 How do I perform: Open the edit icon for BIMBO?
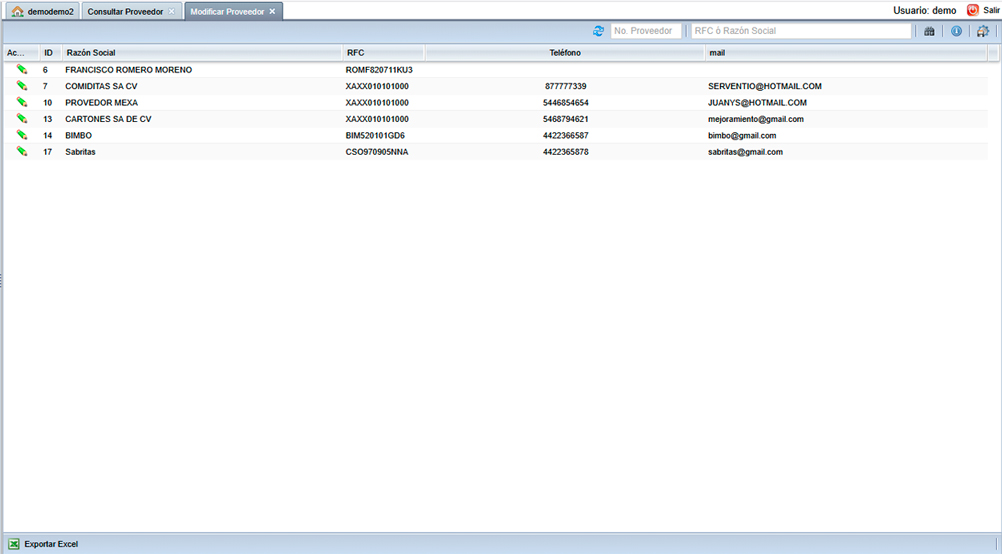tap(21, 135)
